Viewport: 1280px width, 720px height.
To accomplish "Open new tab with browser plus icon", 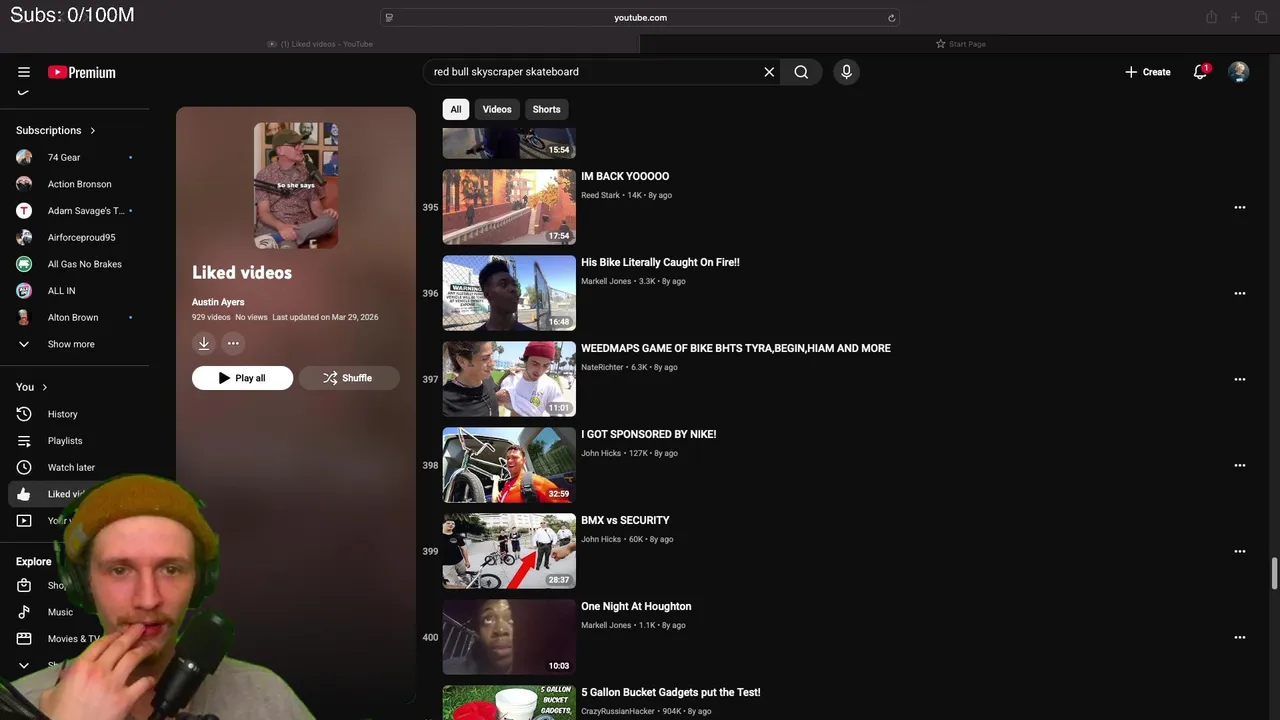I will pos(1236,17).
